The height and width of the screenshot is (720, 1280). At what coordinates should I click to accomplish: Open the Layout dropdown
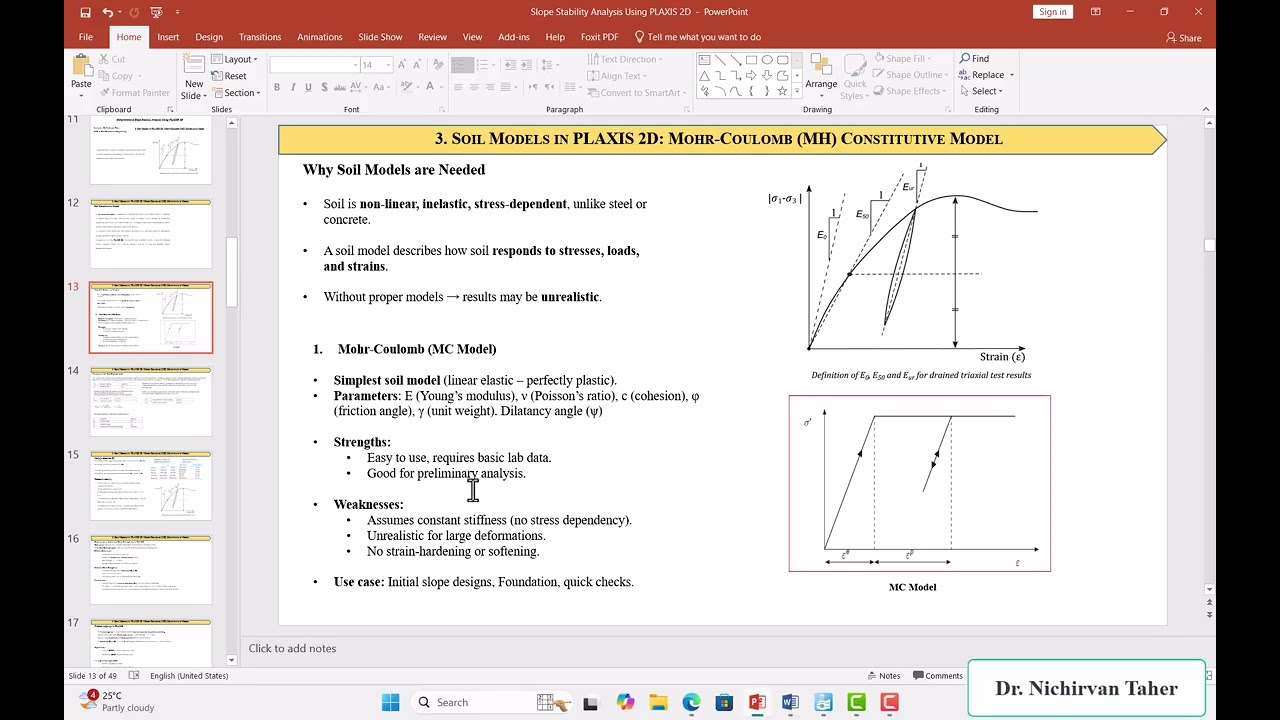pos(234,59)
